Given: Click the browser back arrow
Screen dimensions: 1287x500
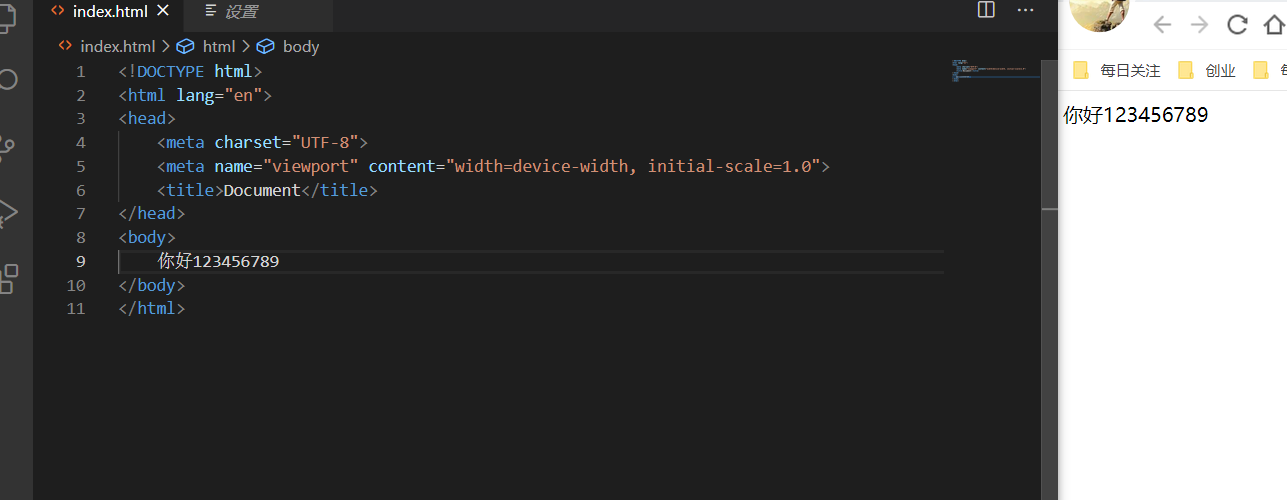Looking at the screenshot, I should click(1162, 25).
